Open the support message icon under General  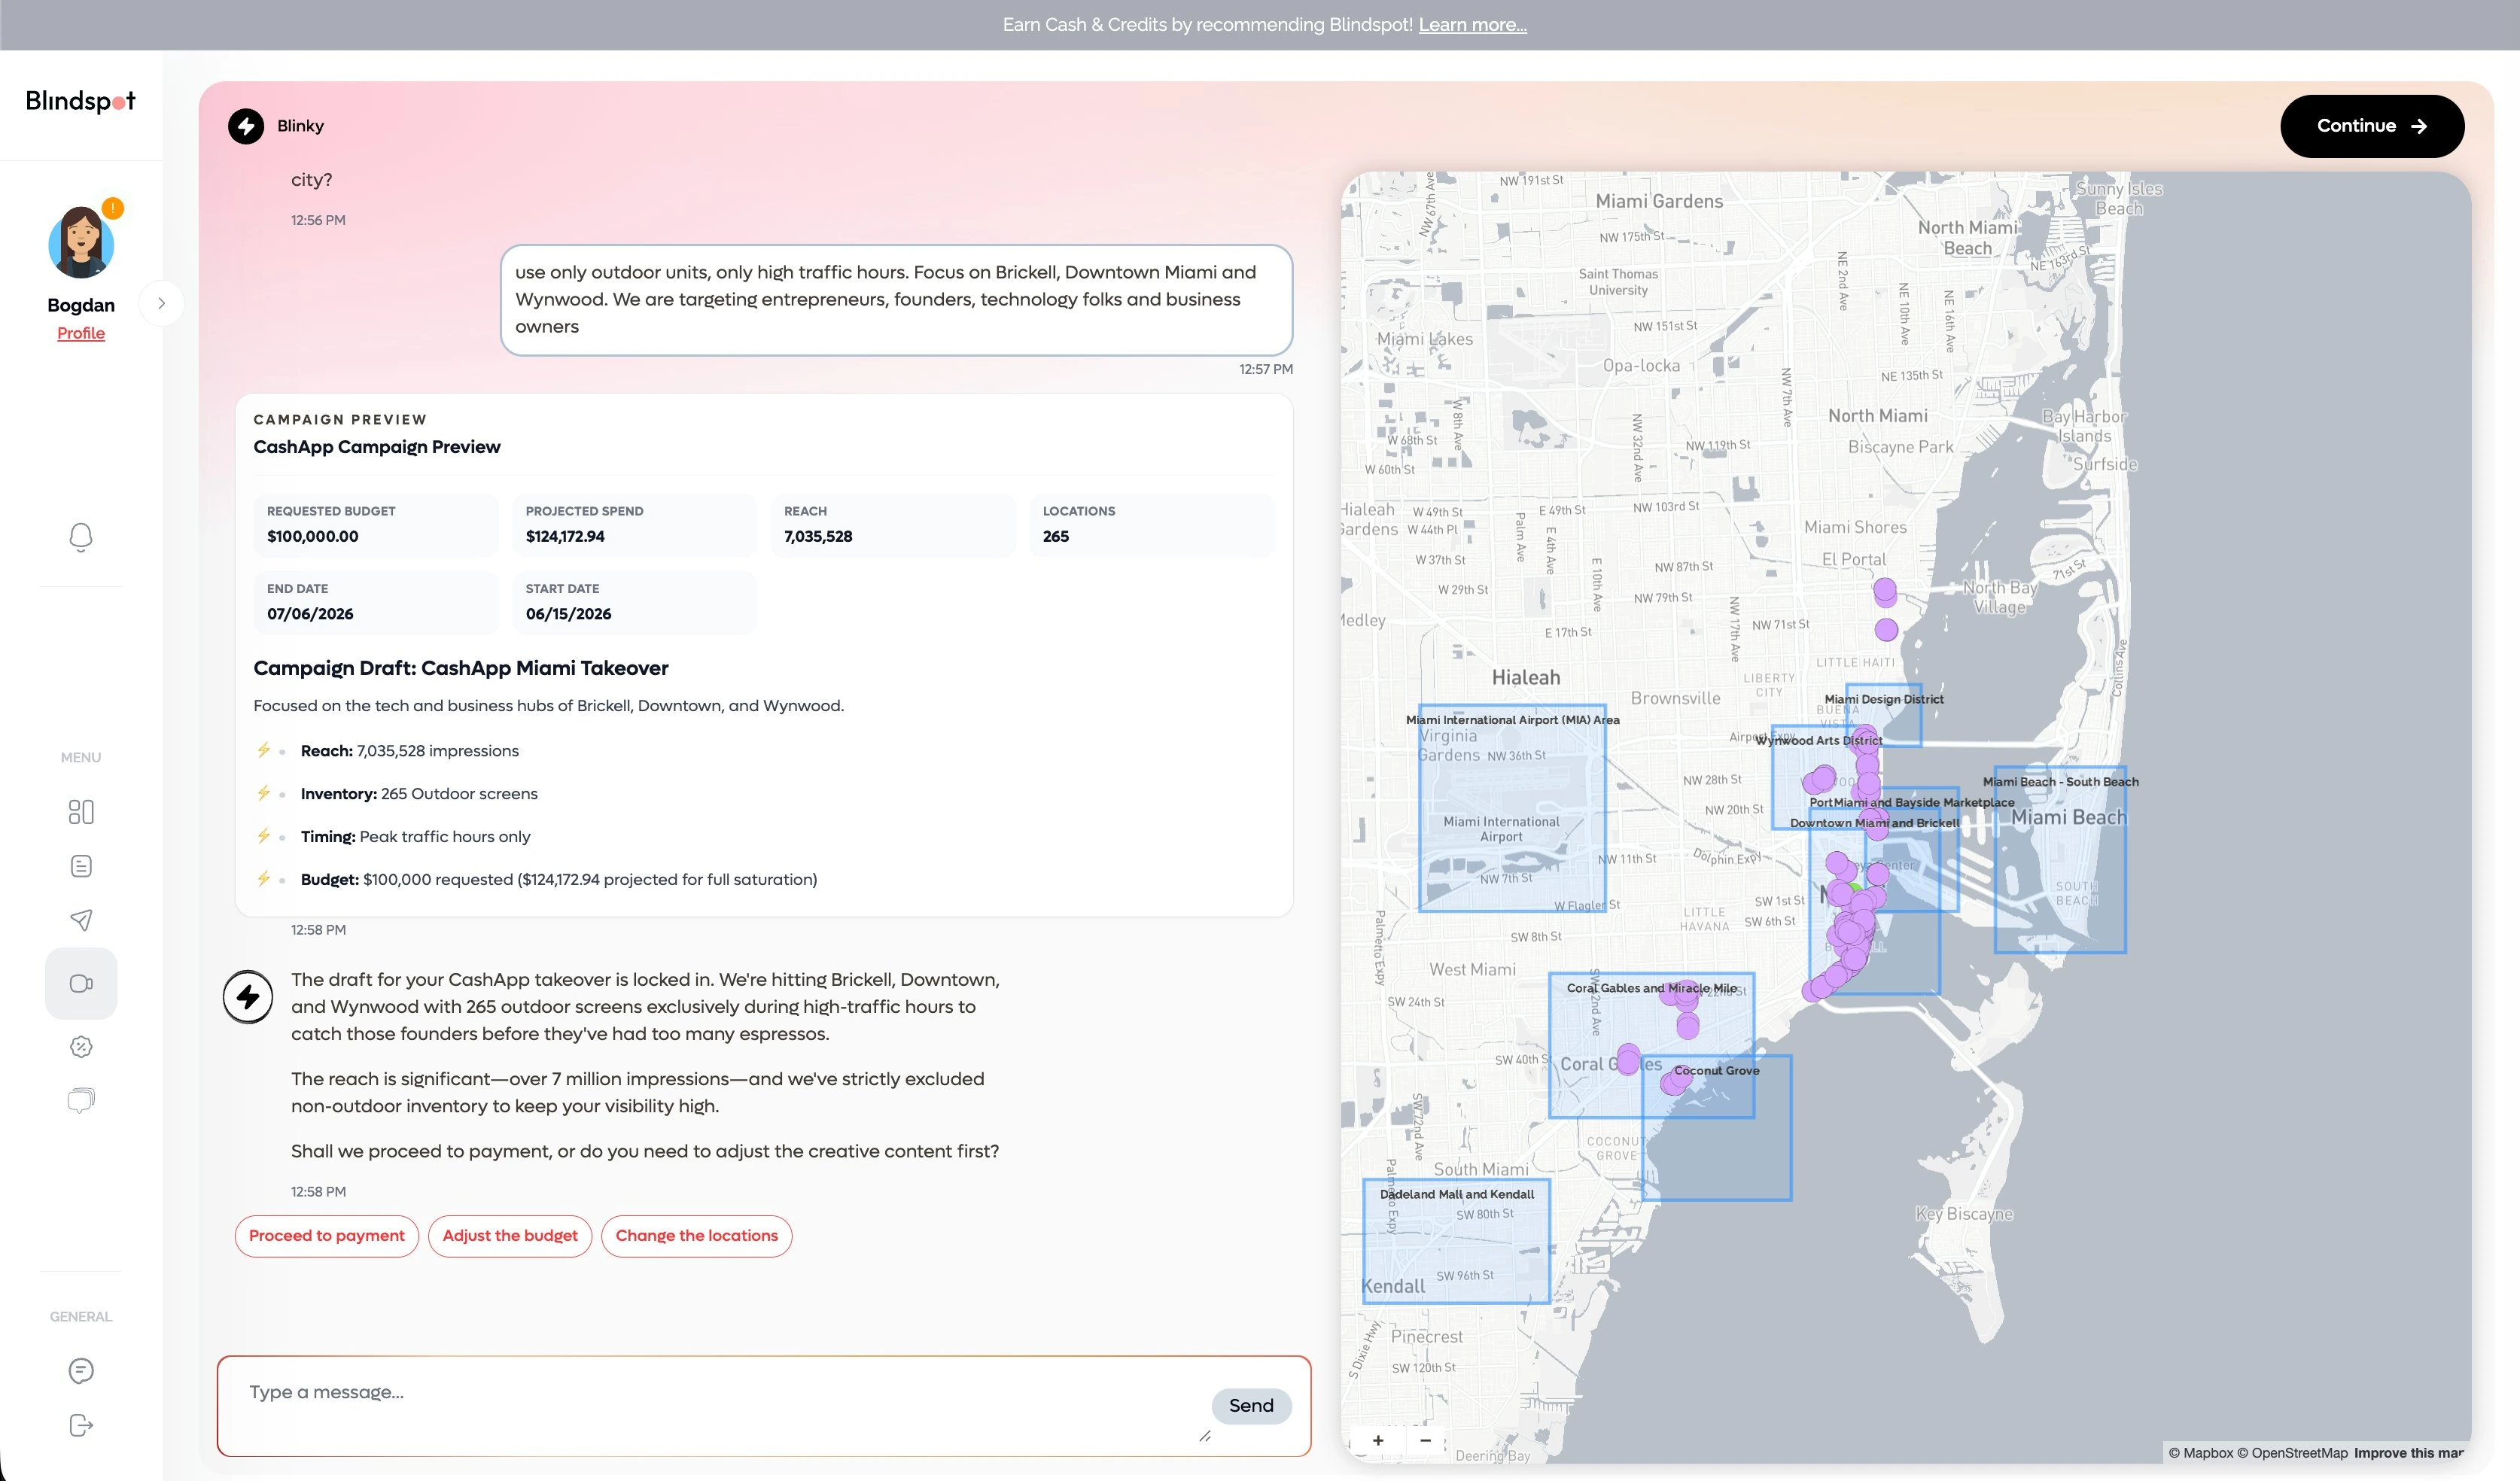(81, 1371)
